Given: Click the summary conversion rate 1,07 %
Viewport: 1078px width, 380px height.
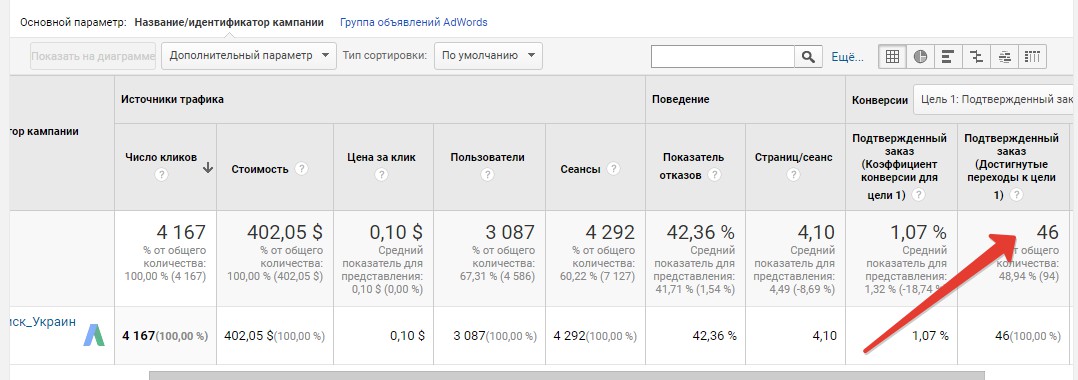Looking at the screenshot, I should (x=918, y=232).
